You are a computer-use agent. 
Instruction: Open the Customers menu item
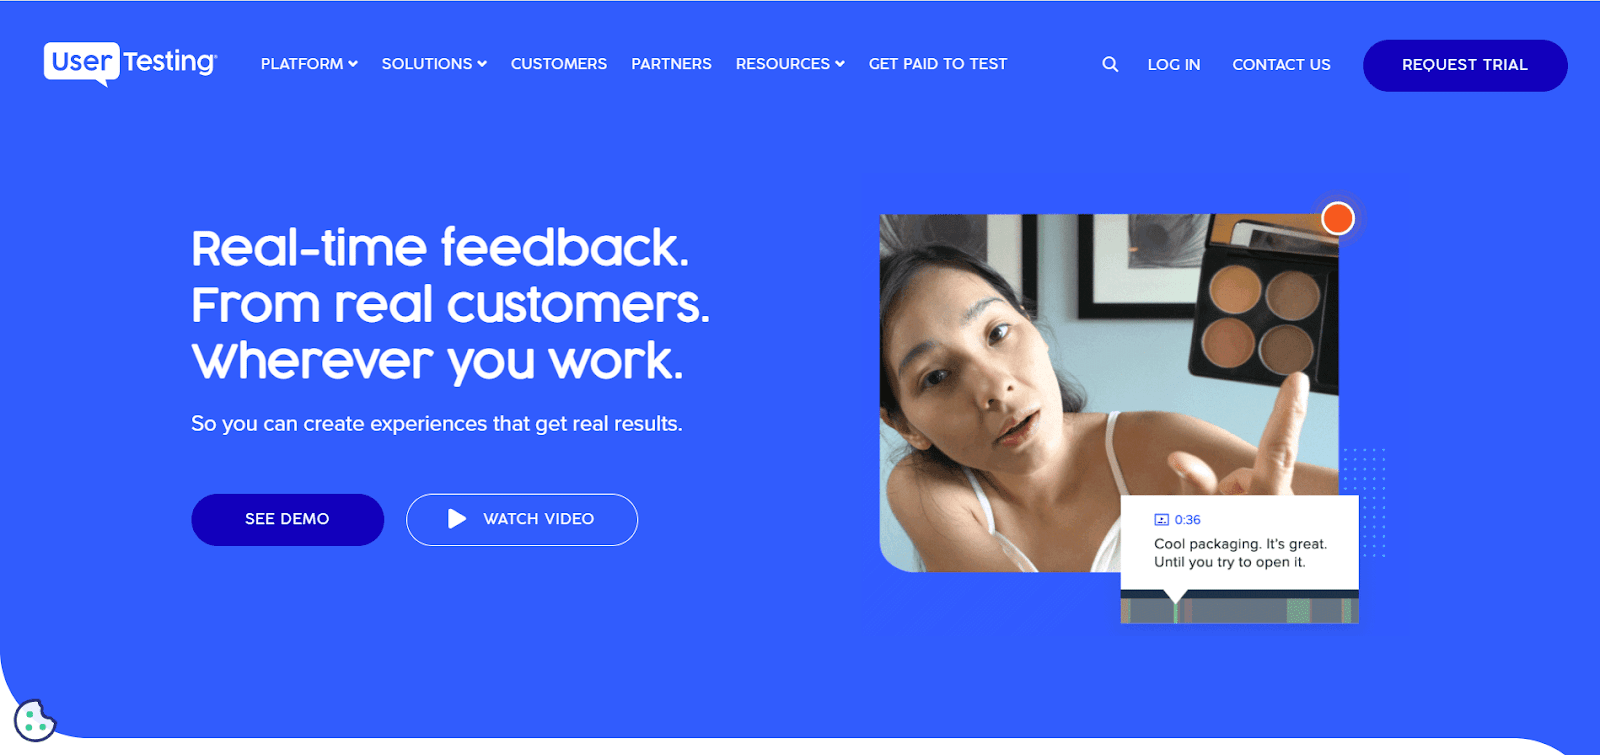point(559,64)
